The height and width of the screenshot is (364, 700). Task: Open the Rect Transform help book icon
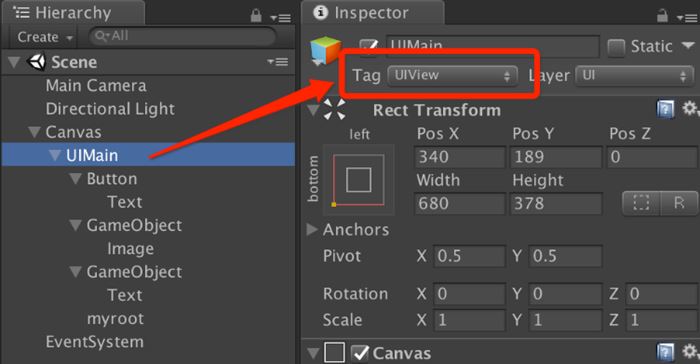coord(665,109)
